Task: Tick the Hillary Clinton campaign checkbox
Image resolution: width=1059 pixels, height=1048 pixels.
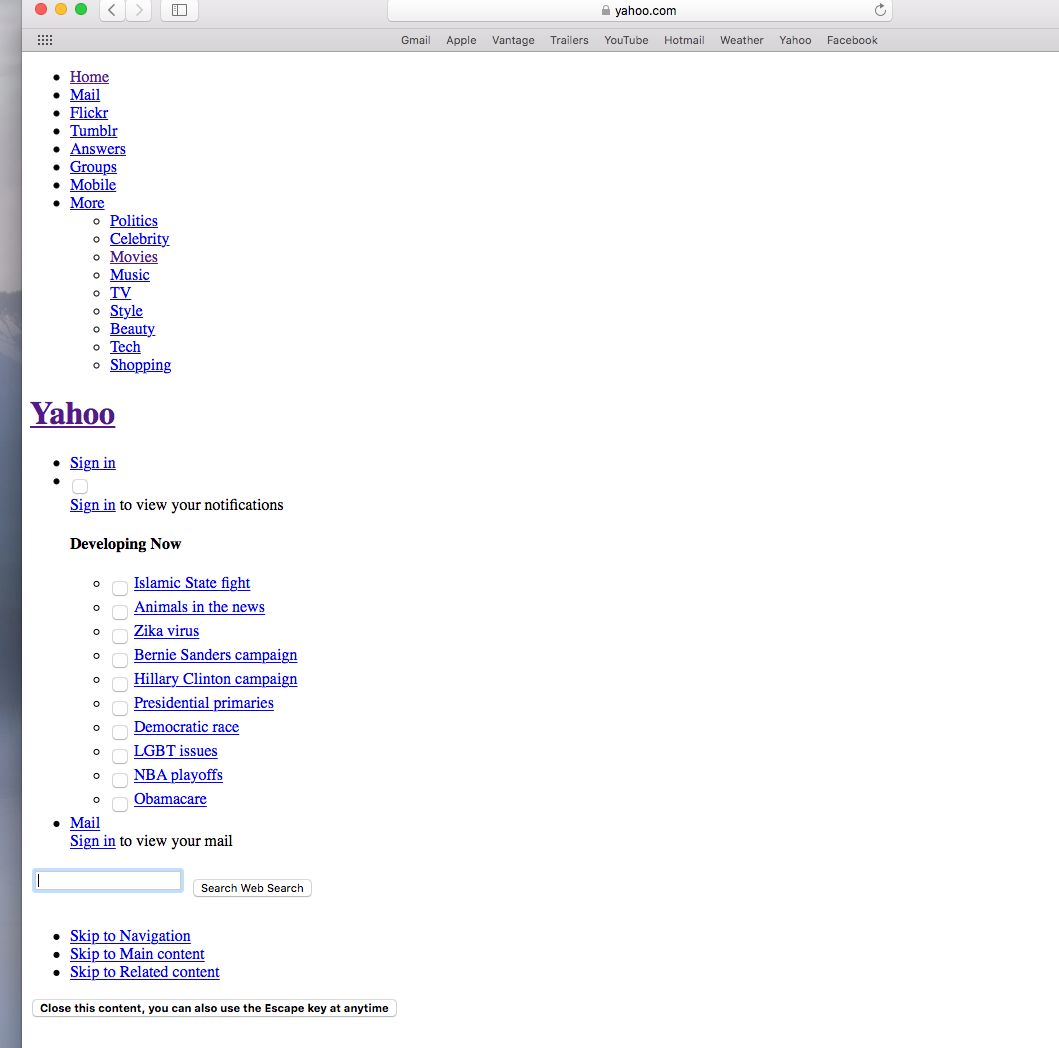Action: tap(120, 684)
